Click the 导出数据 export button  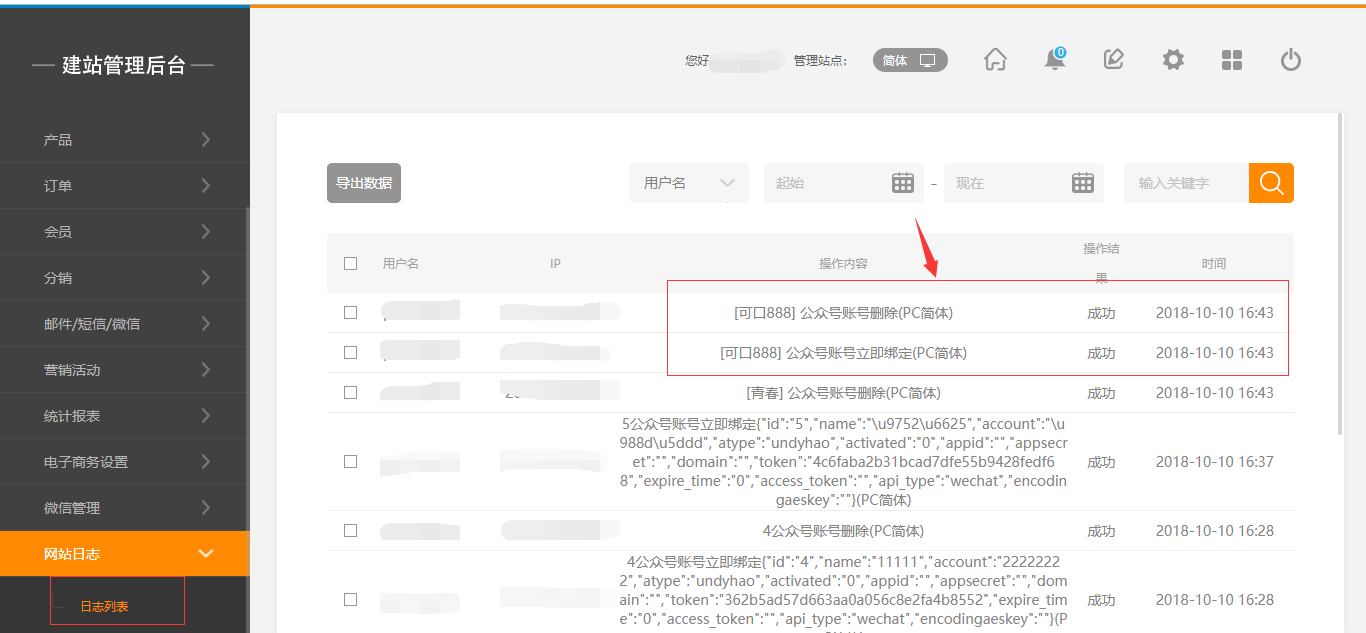(364, 183)
